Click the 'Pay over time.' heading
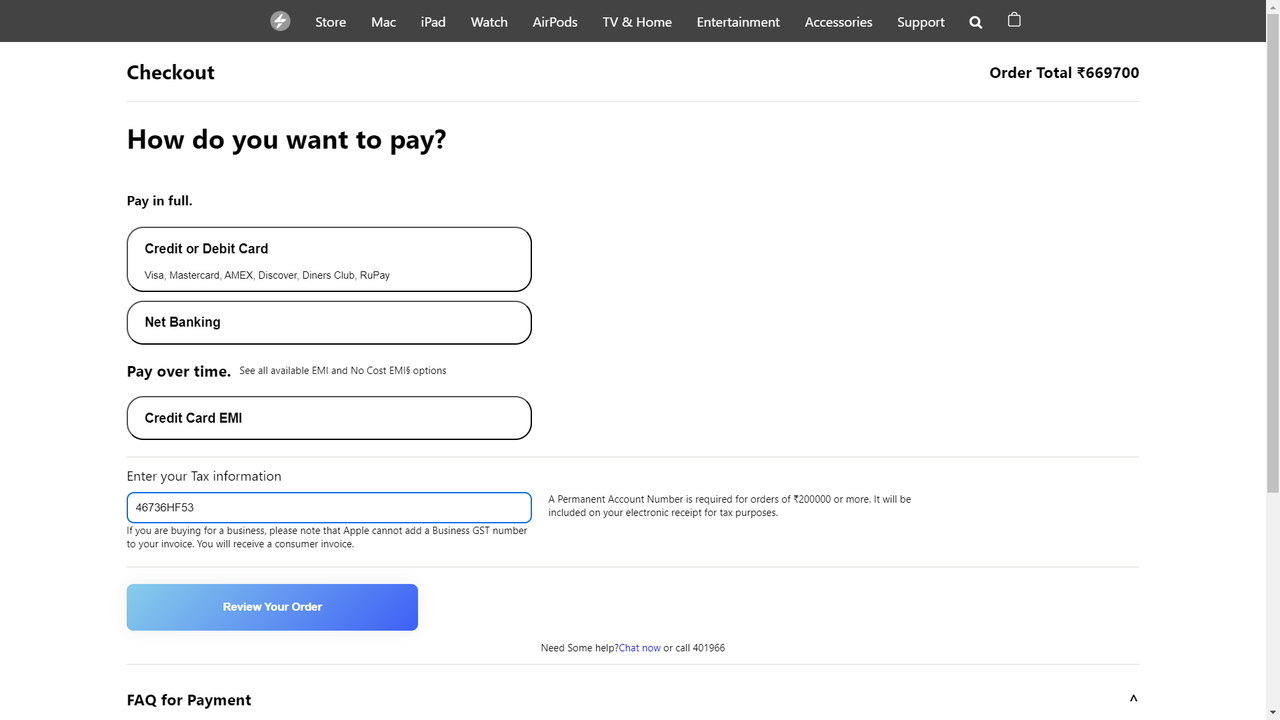This screenshot has width=1280, height=720. click(179, 371)
